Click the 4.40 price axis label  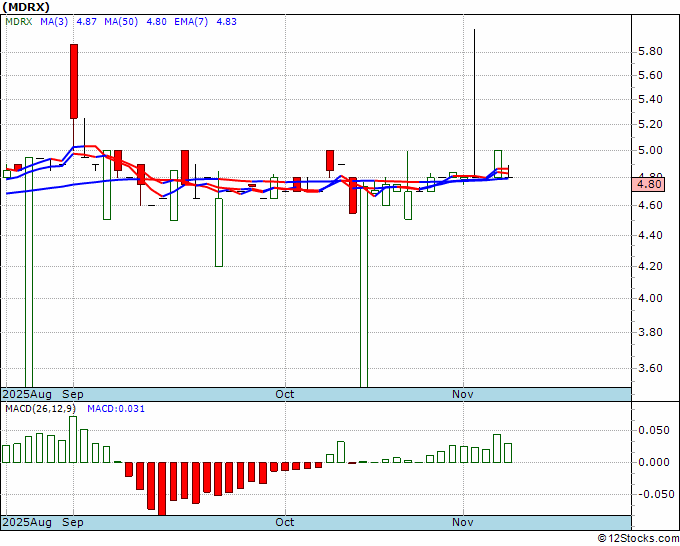pyautogui.click(x=651, y=235)
